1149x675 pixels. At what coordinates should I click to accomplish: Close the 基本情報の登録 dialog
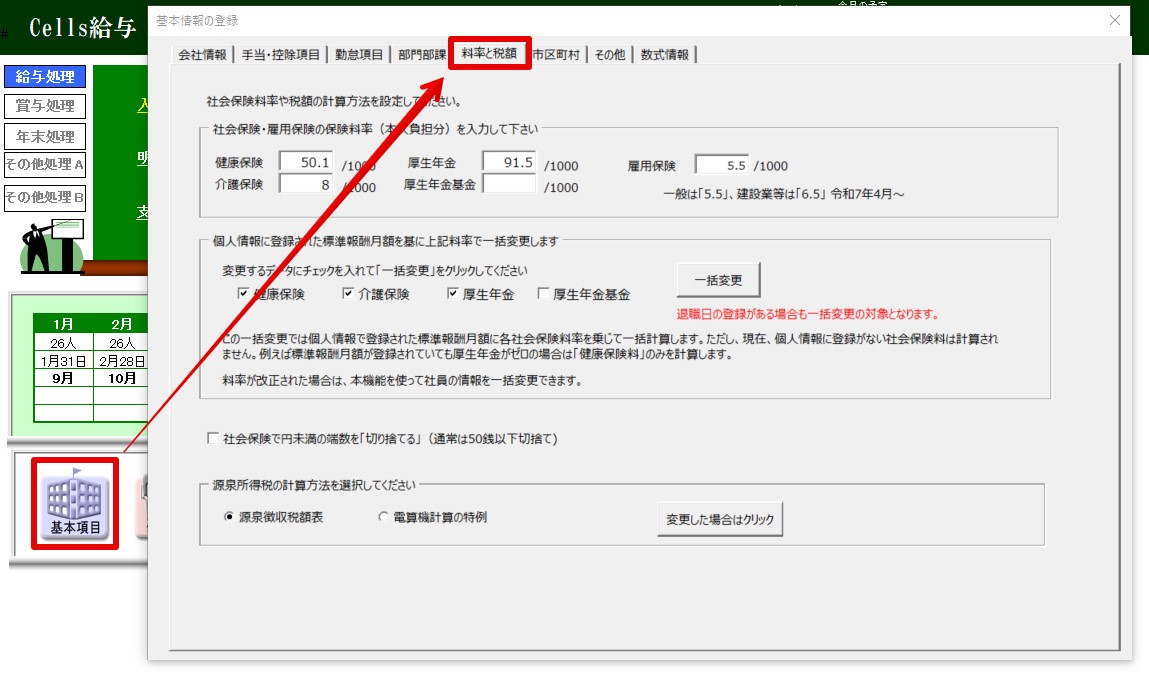point(1116,20)
